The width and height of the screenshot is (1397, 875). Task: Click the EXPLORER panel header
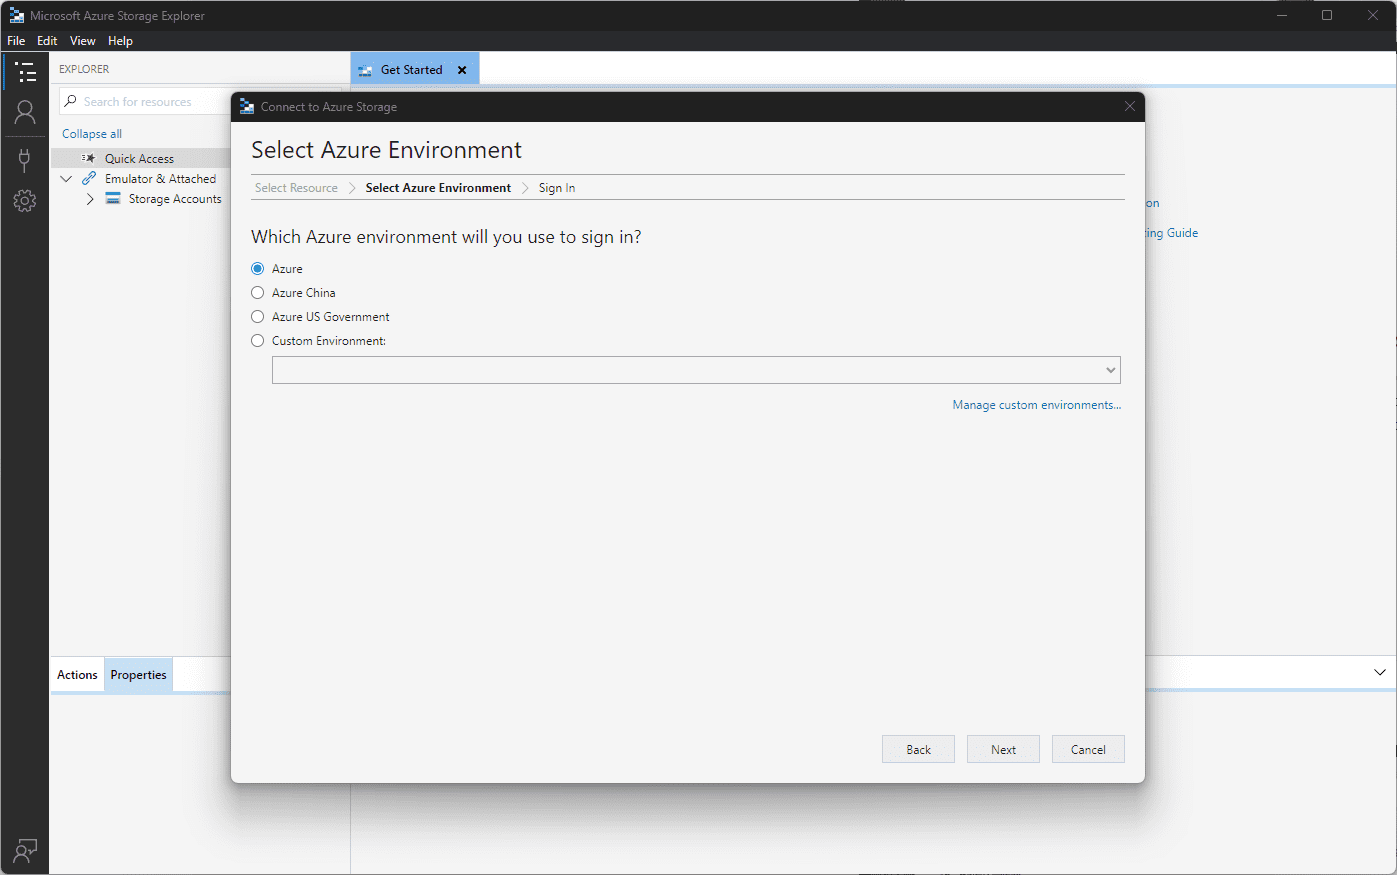84,69
